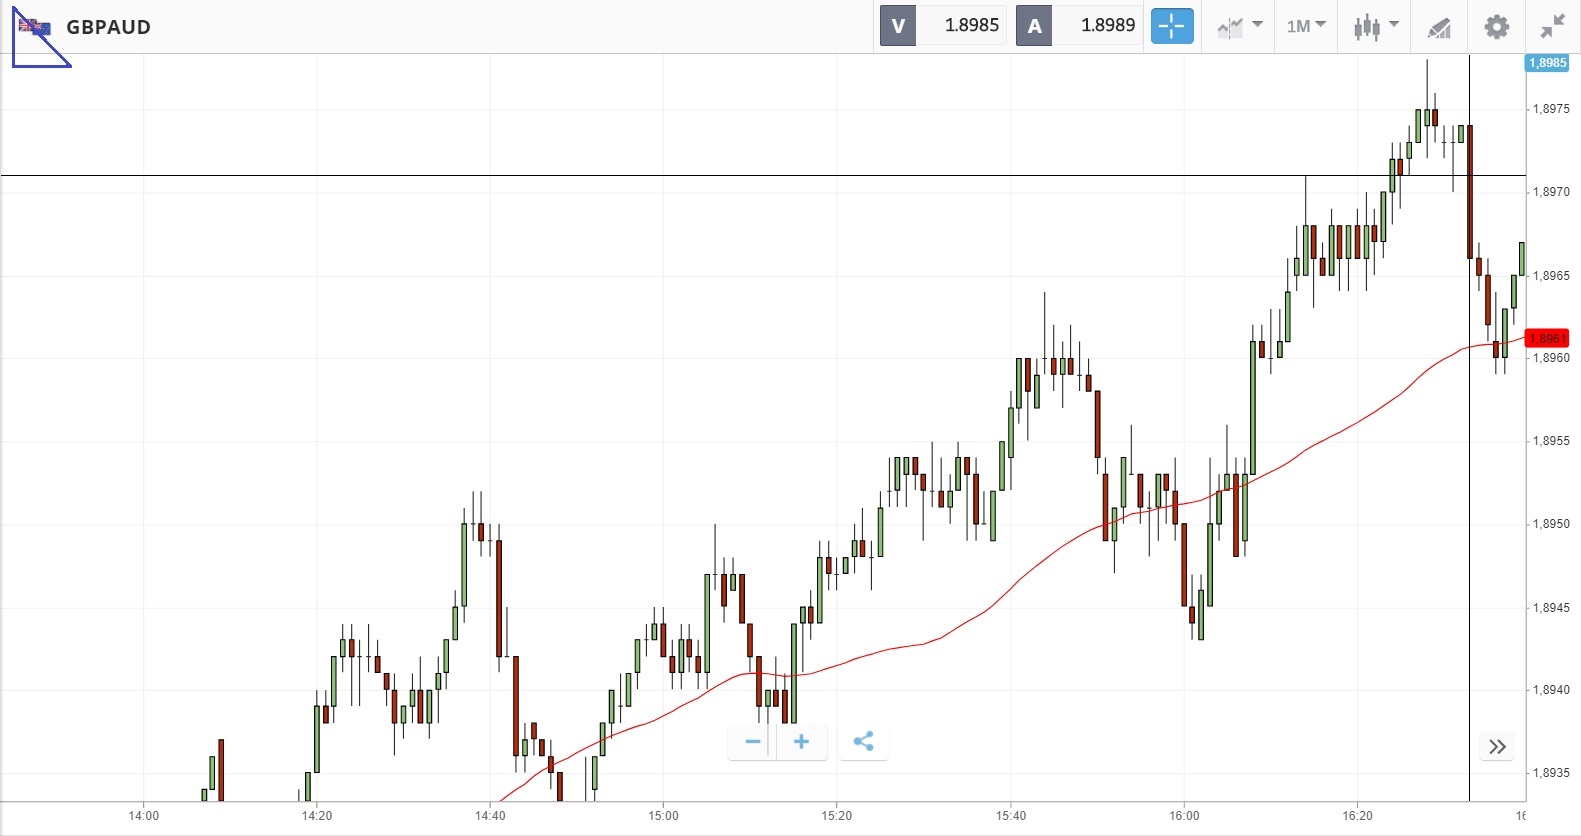
Task: Open the indicators comparison dropdown
Action: (x=1240, y=27)
